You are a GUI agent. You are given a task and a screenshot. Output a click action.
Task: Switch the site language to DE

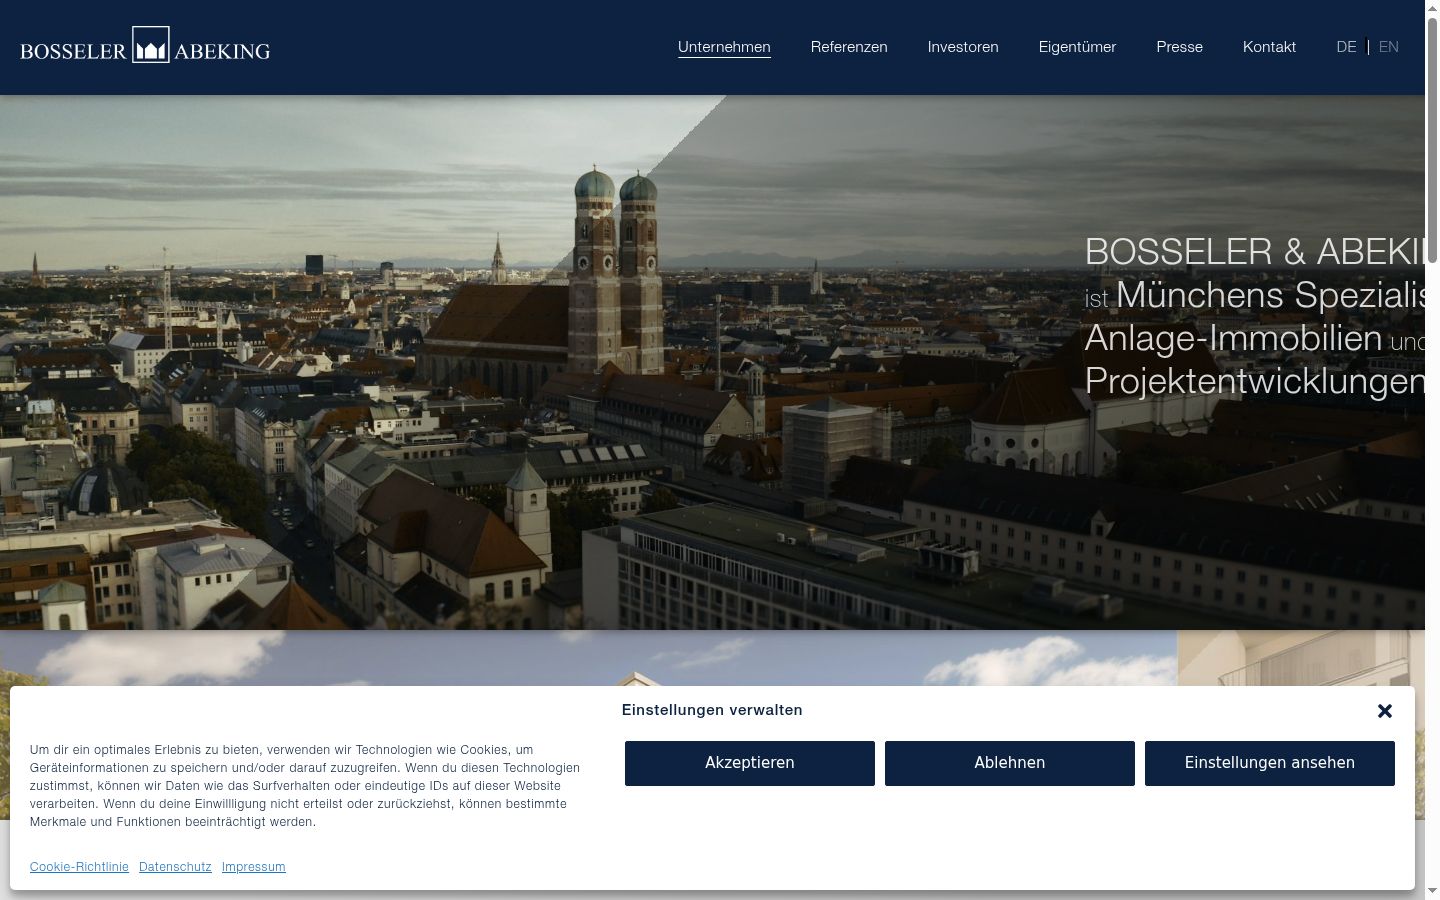[x=1346, y=47]
